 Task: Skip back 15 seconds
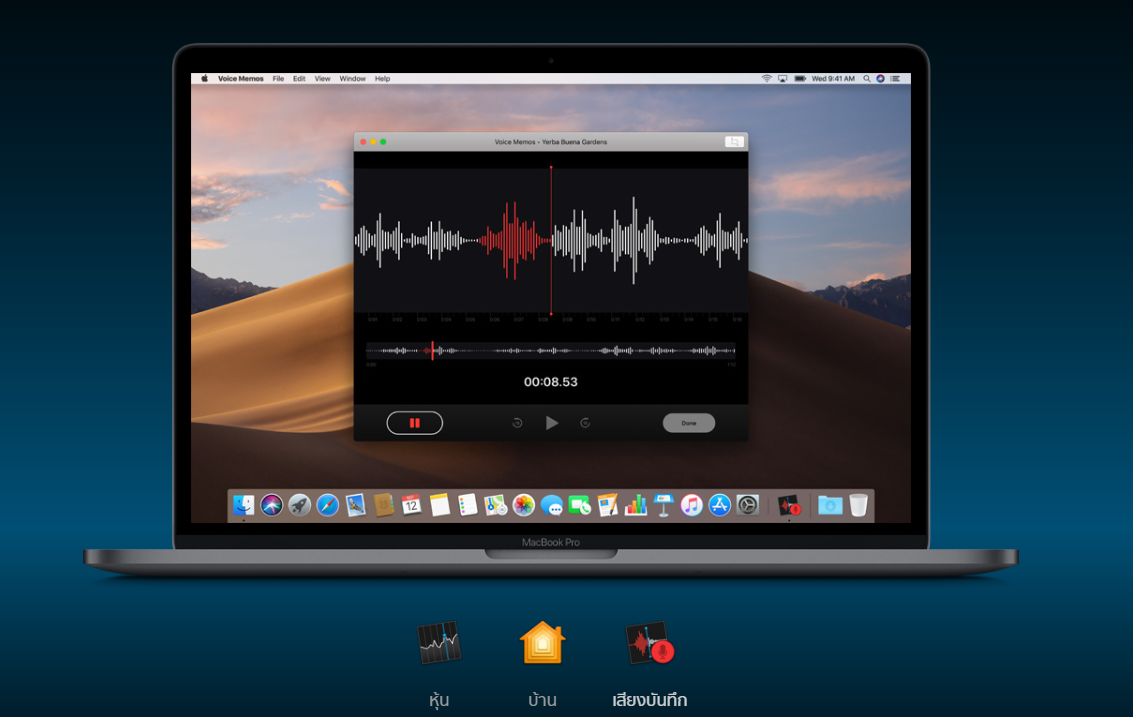coord(517,422)
